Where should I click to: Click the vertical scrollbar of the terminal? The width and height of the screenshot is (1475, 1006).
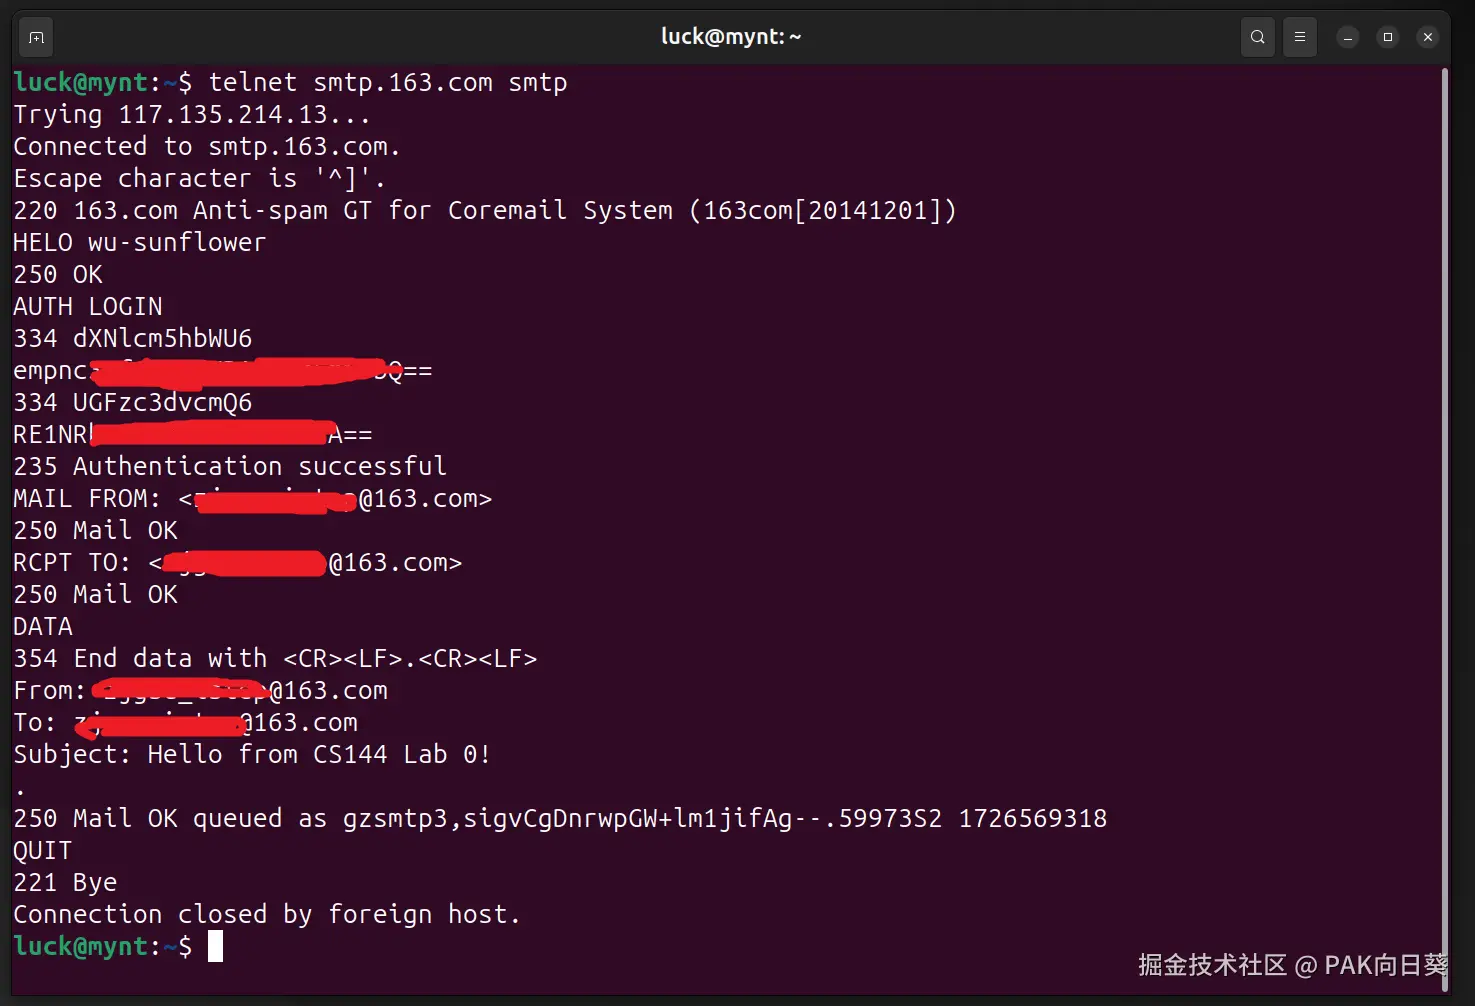click(x=1445, y=500)
